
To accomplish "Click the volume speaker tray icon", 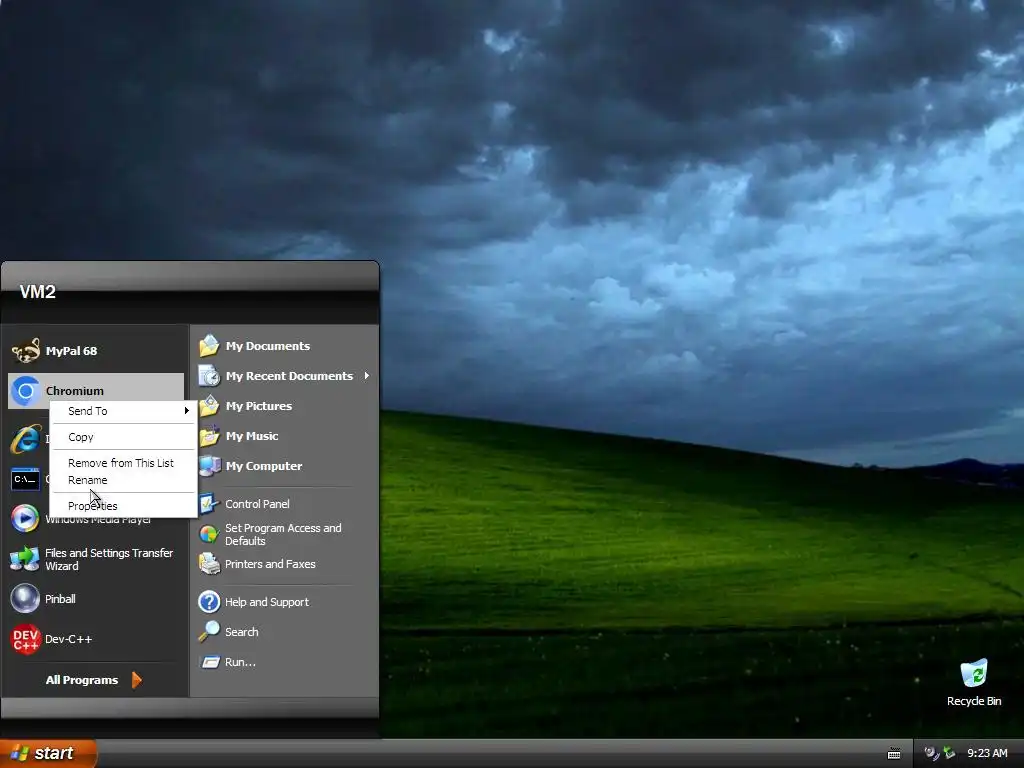I will 931,753.
